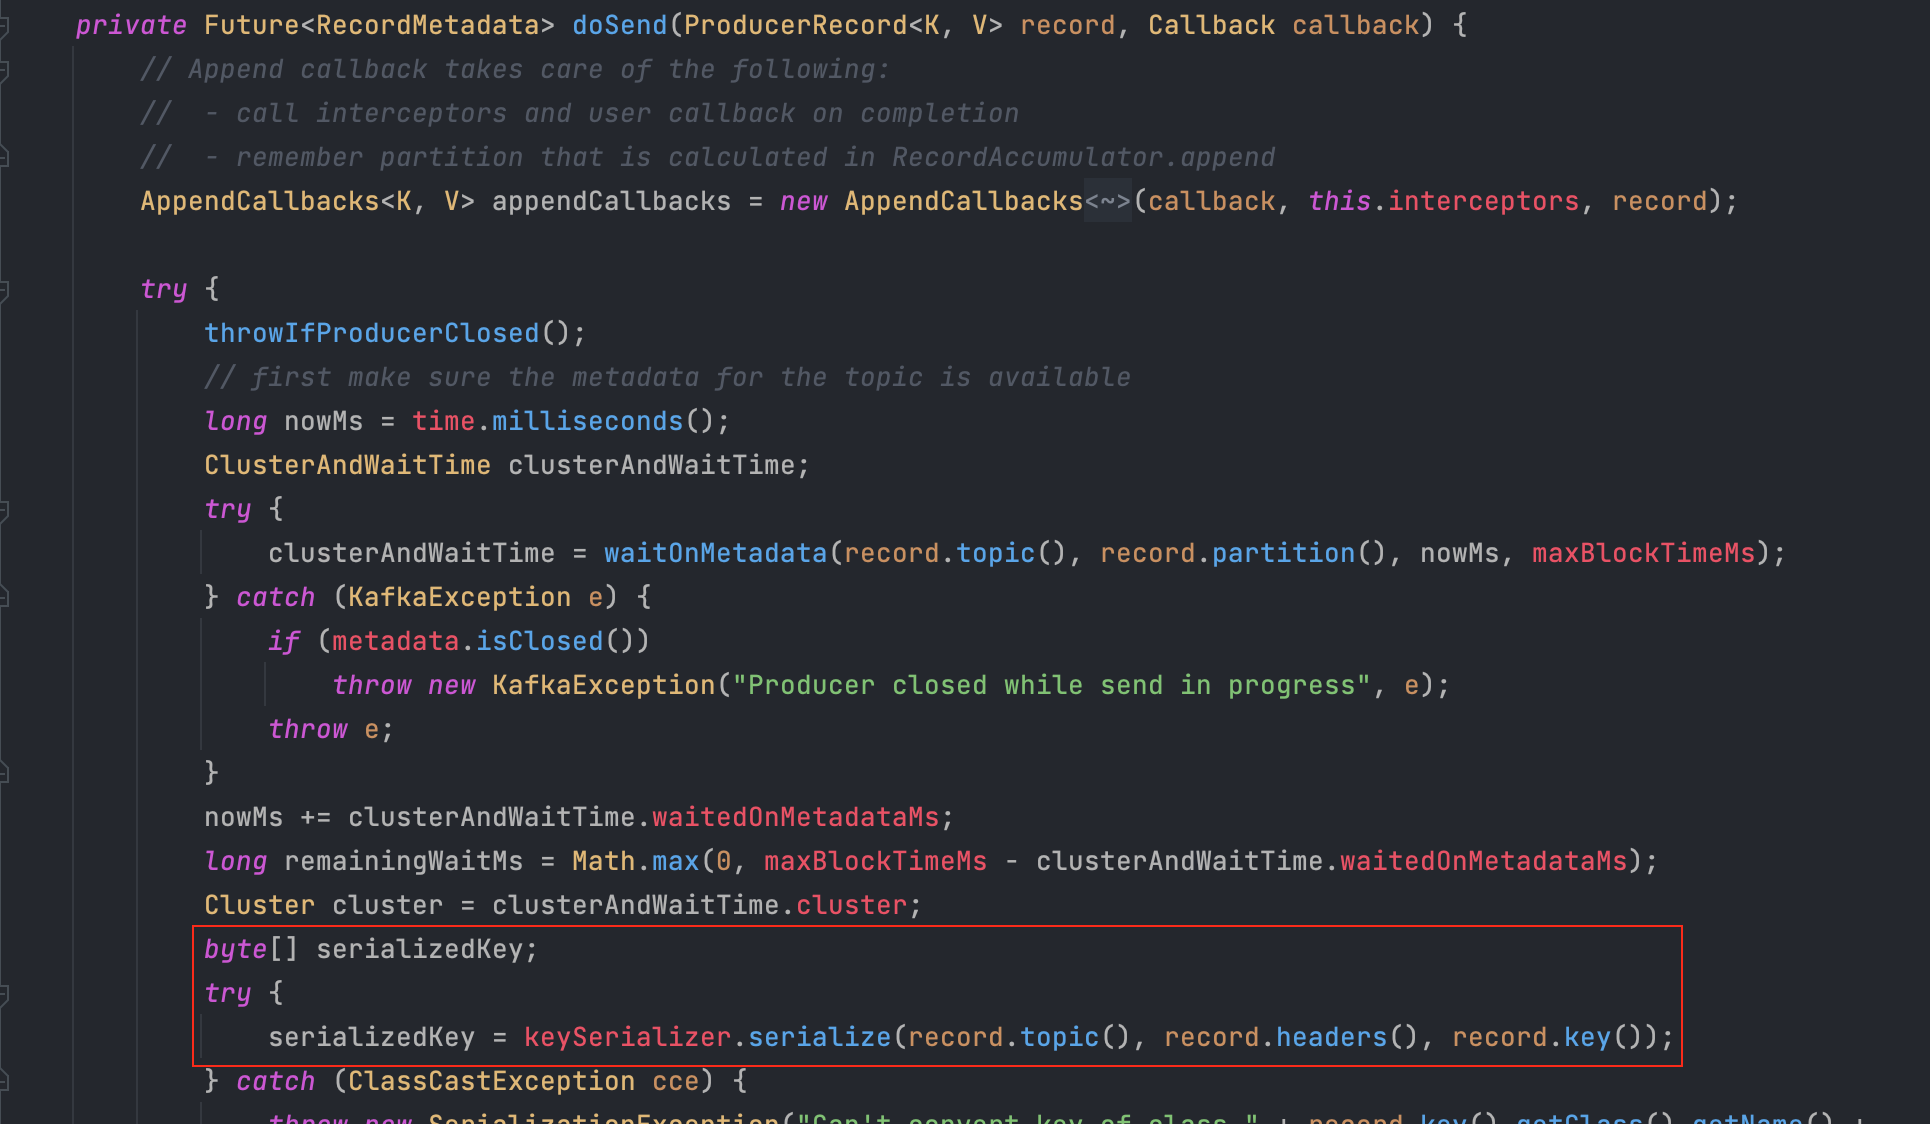
Task: Click the keySerializer field reference
Action: coord(627,1038)
